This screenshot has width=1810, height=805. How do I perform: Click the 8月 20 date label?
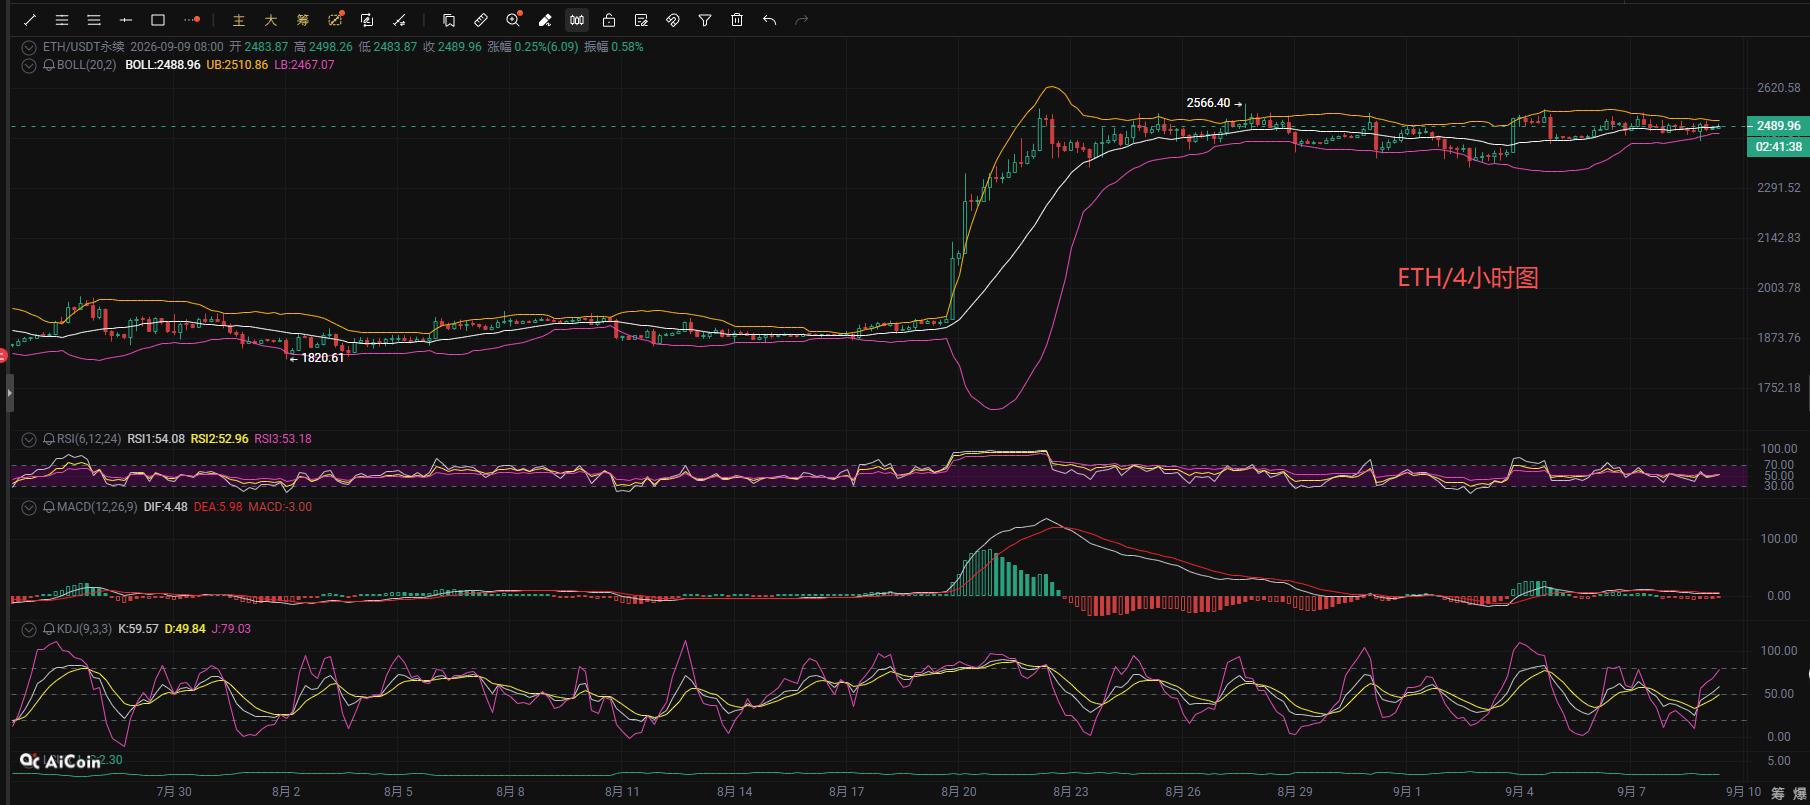pyautogui.click(x=959, y=791)
